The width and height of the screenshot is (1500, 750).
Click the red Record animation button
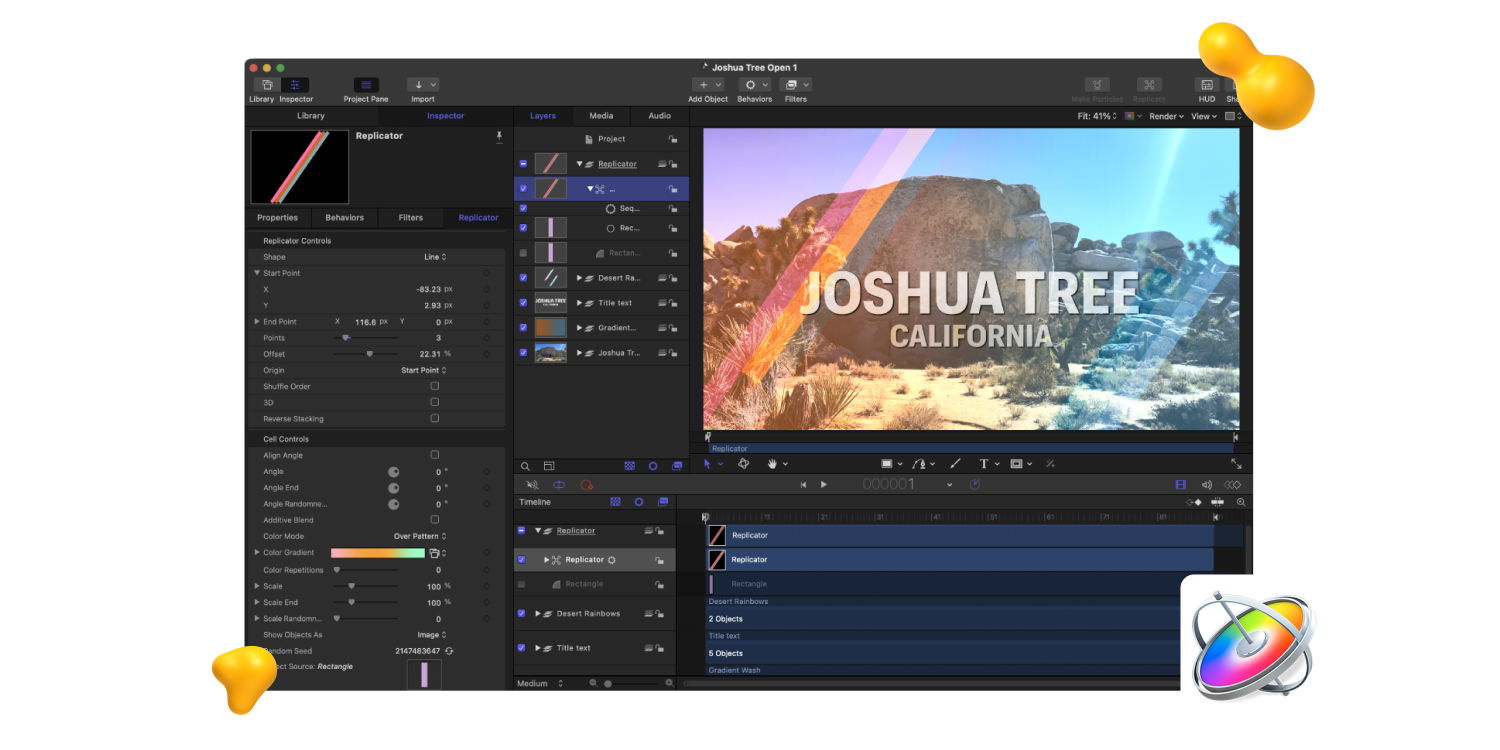(587, 484)
